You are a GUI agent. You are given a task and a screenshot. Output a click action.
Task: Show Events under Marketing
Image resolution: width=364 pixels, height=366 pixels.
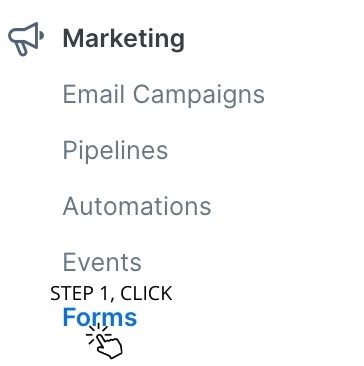coord(102,262)
